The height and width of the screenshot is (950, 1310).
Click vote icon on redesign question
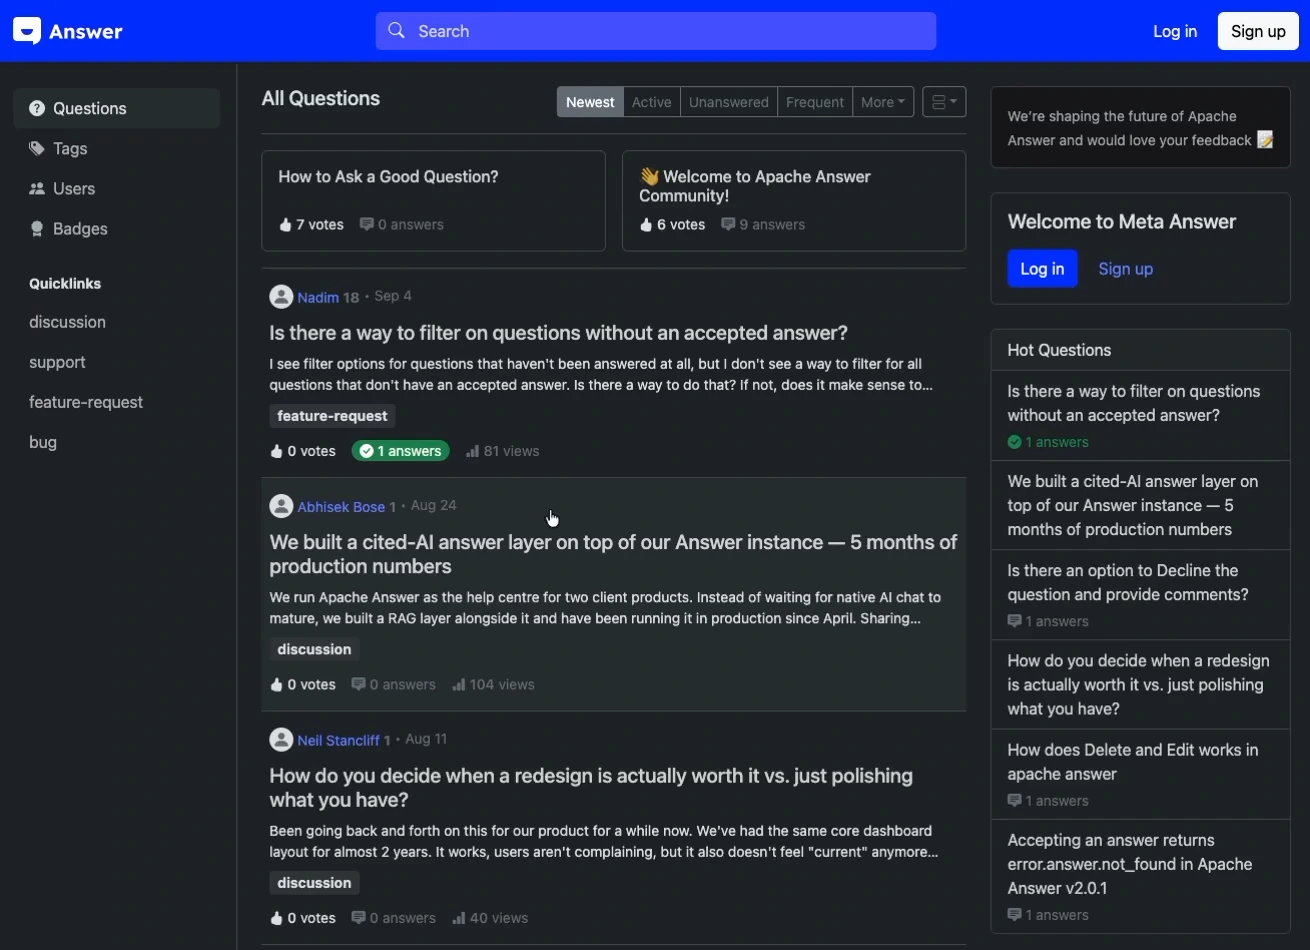(277, 918)
